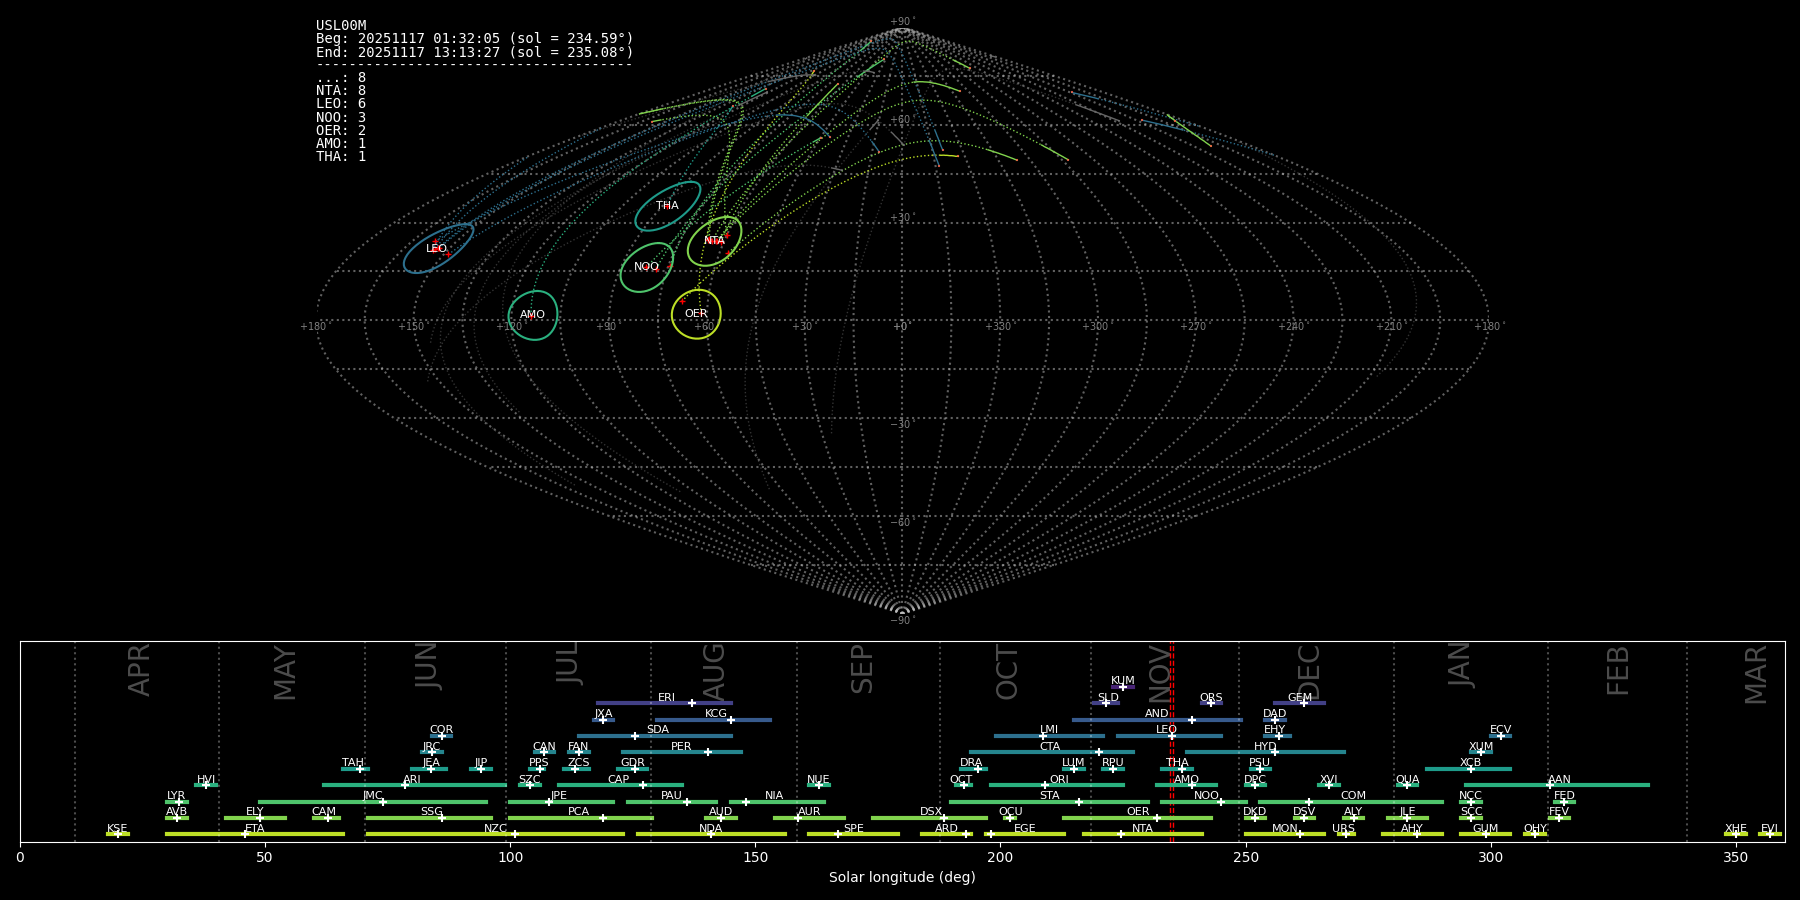Click the NOO radiant circle on map
The image size is (1800, 900).
(x=647, y=267)
